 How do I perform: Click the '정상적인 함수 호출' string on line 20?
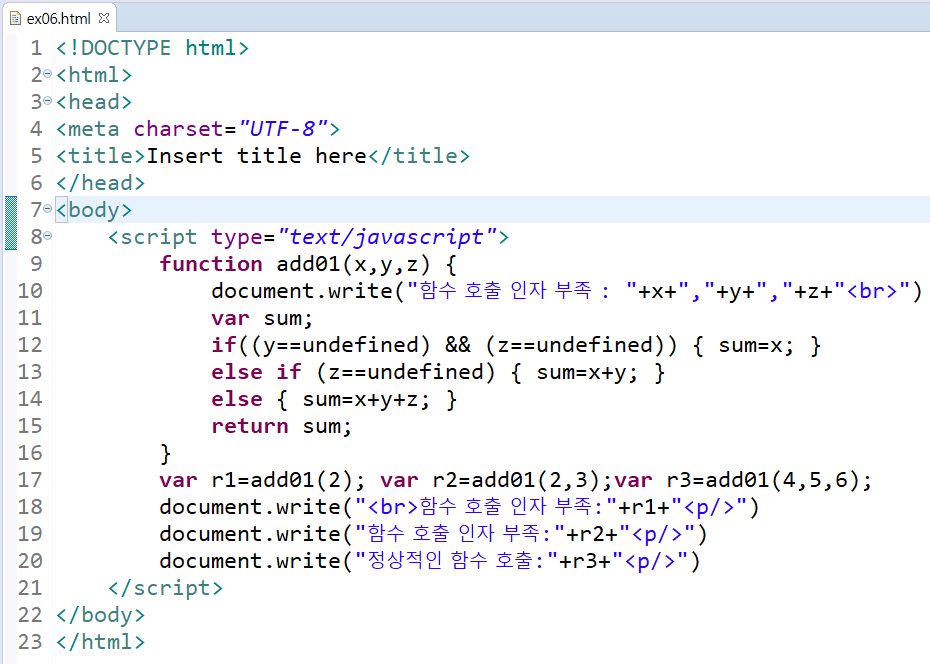[450, 560]
